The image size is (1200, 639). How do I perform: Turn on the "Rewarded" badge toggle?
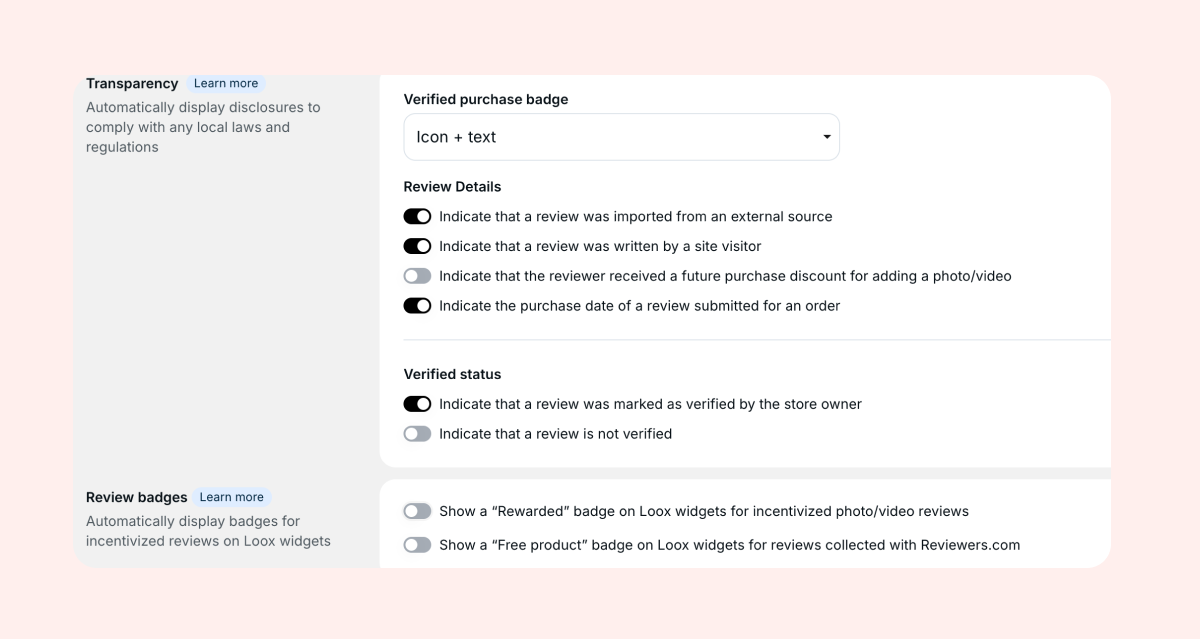pyautogui.click(x=417, y=511)
